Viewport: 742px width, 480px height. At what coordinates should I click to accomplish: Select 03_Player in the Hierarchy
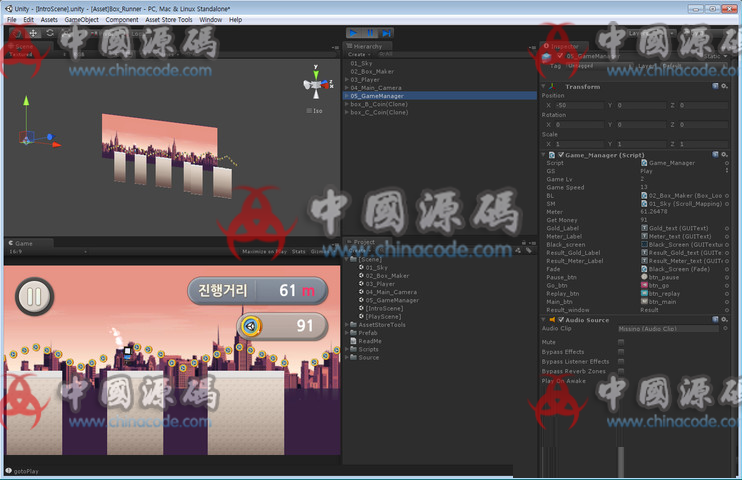click(x=366, y=79)
